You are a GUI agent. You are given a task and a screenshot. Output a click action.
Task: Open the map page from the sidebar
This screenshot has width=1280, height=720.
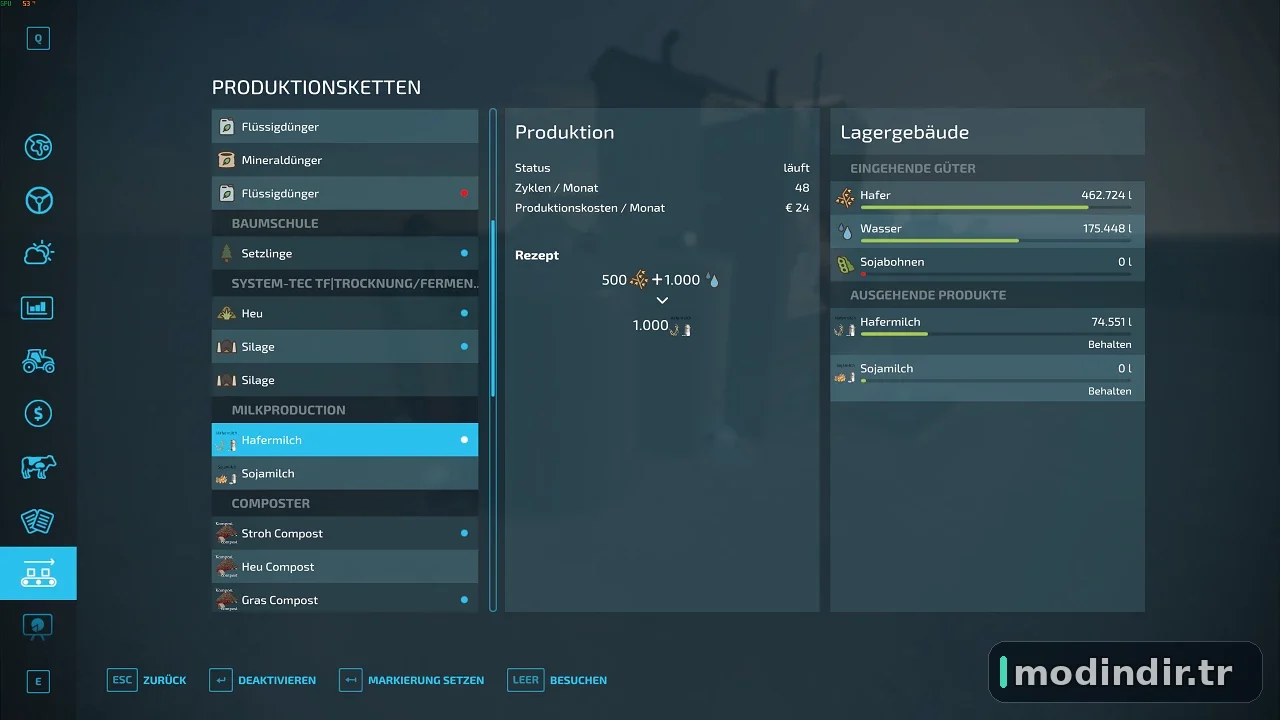pos(38,147)
